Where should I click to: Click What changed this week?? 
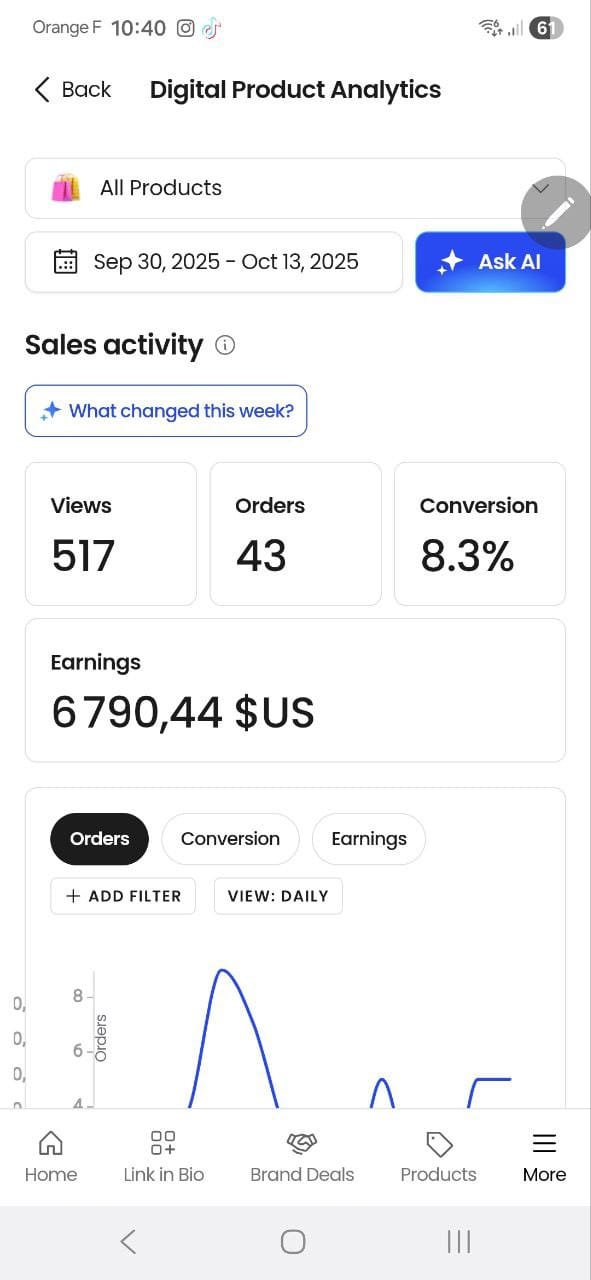(166, 411)
